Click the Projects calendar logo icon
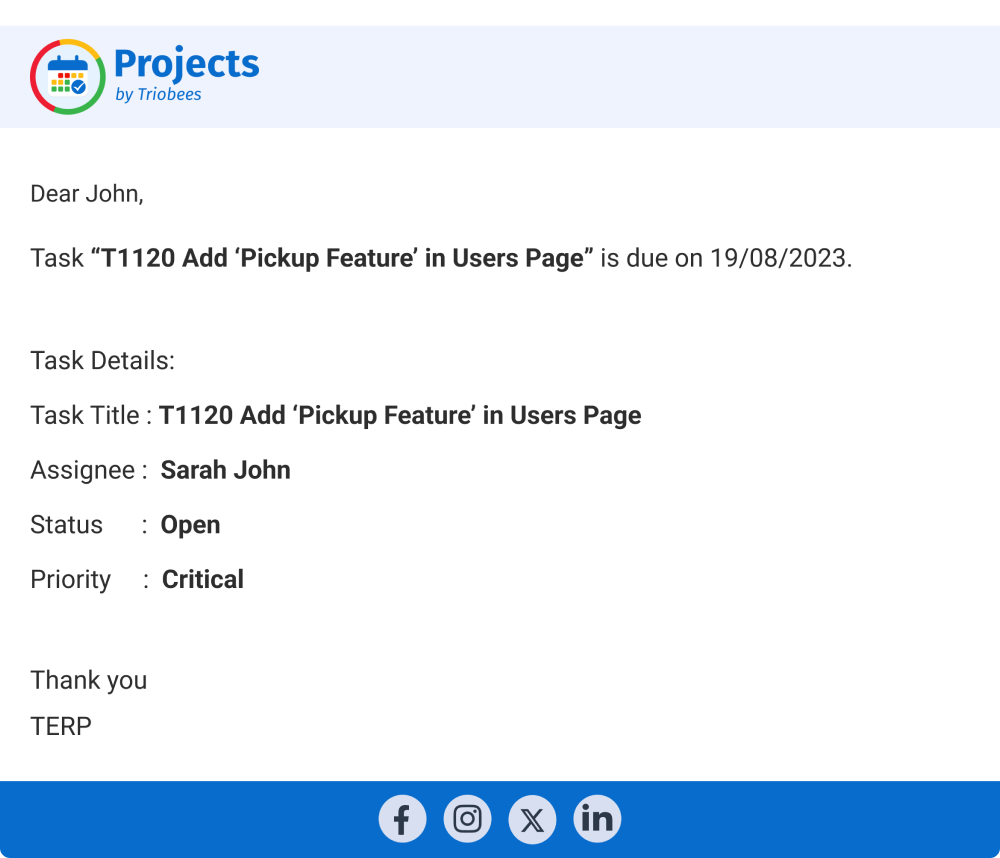This screenshot has width=1000, height=858. (68, 77)
